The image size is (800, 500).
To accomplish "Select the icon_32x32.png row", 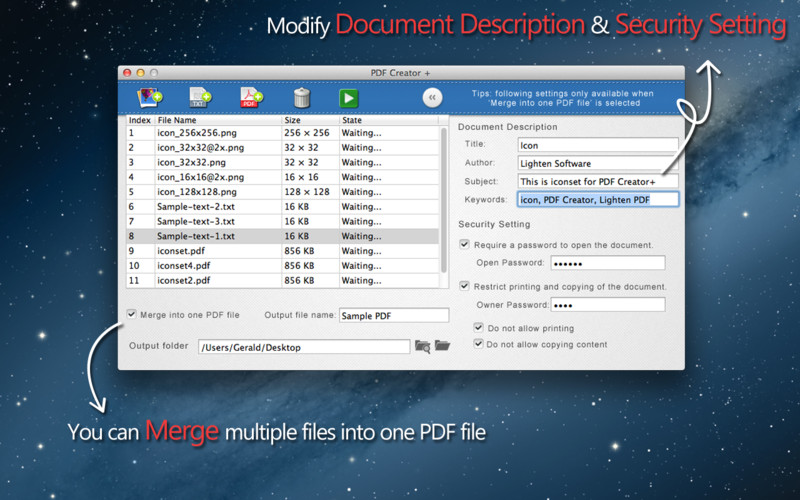I will coord(282,162).
